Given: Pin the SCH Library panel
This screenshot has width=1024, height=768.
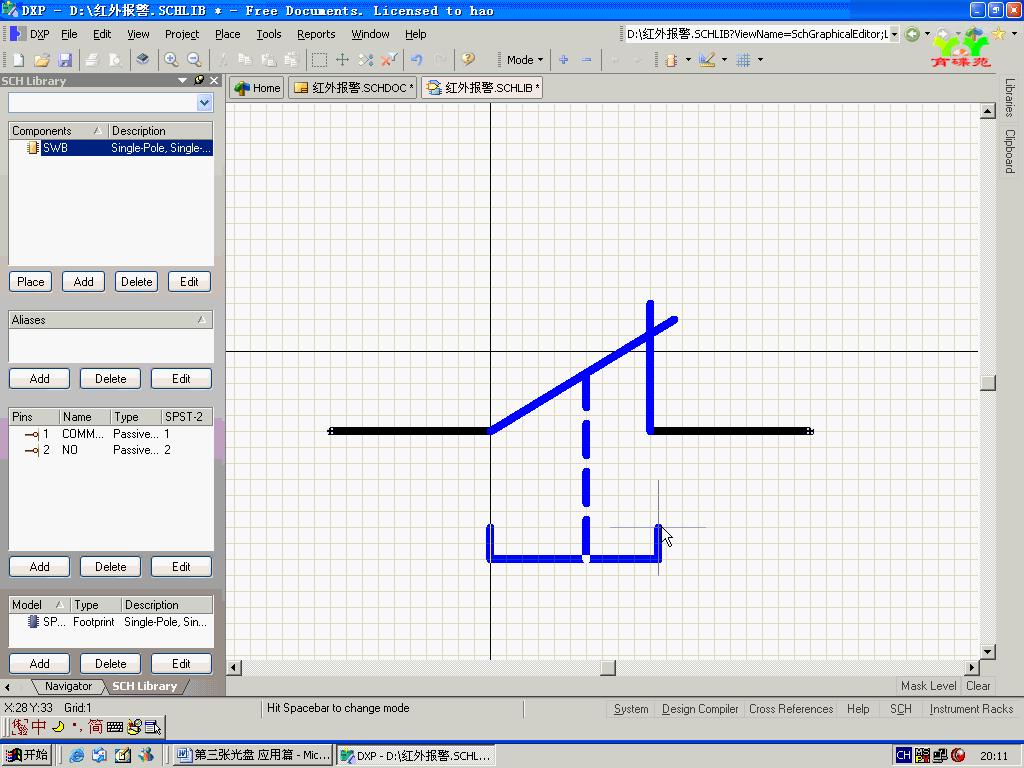Looking at the screenshot, I should click(199, 80).
